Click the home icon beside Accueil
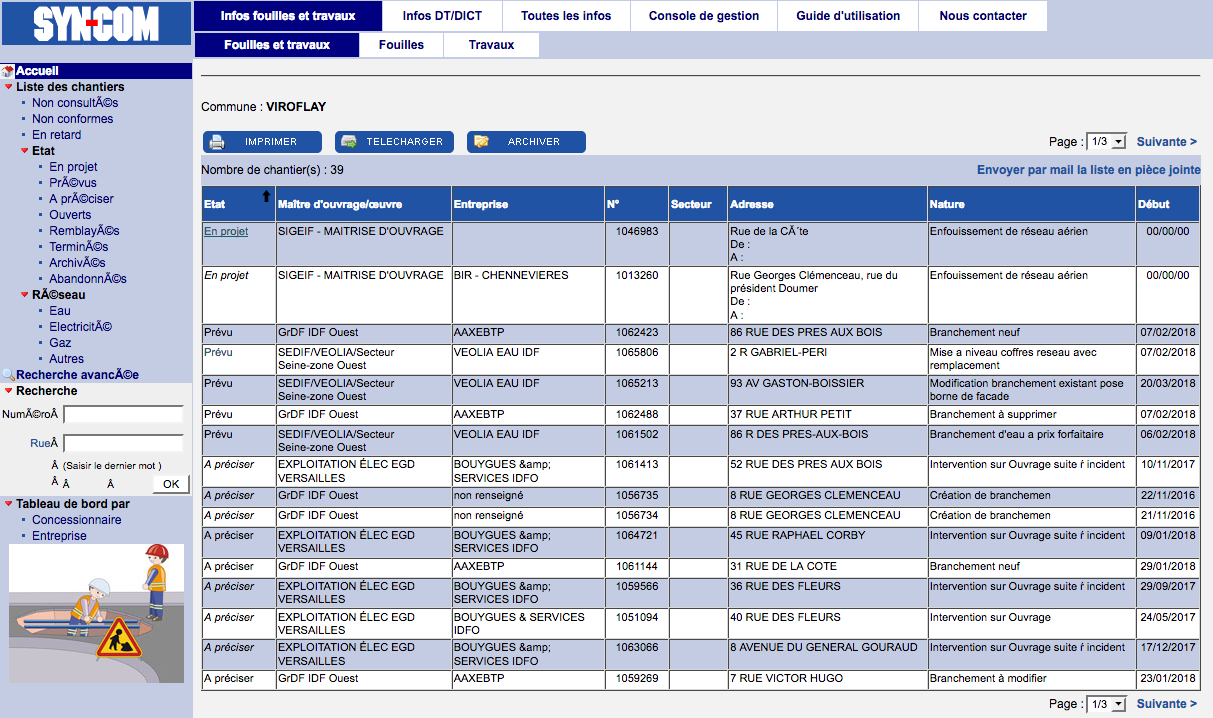 (8, 71)
